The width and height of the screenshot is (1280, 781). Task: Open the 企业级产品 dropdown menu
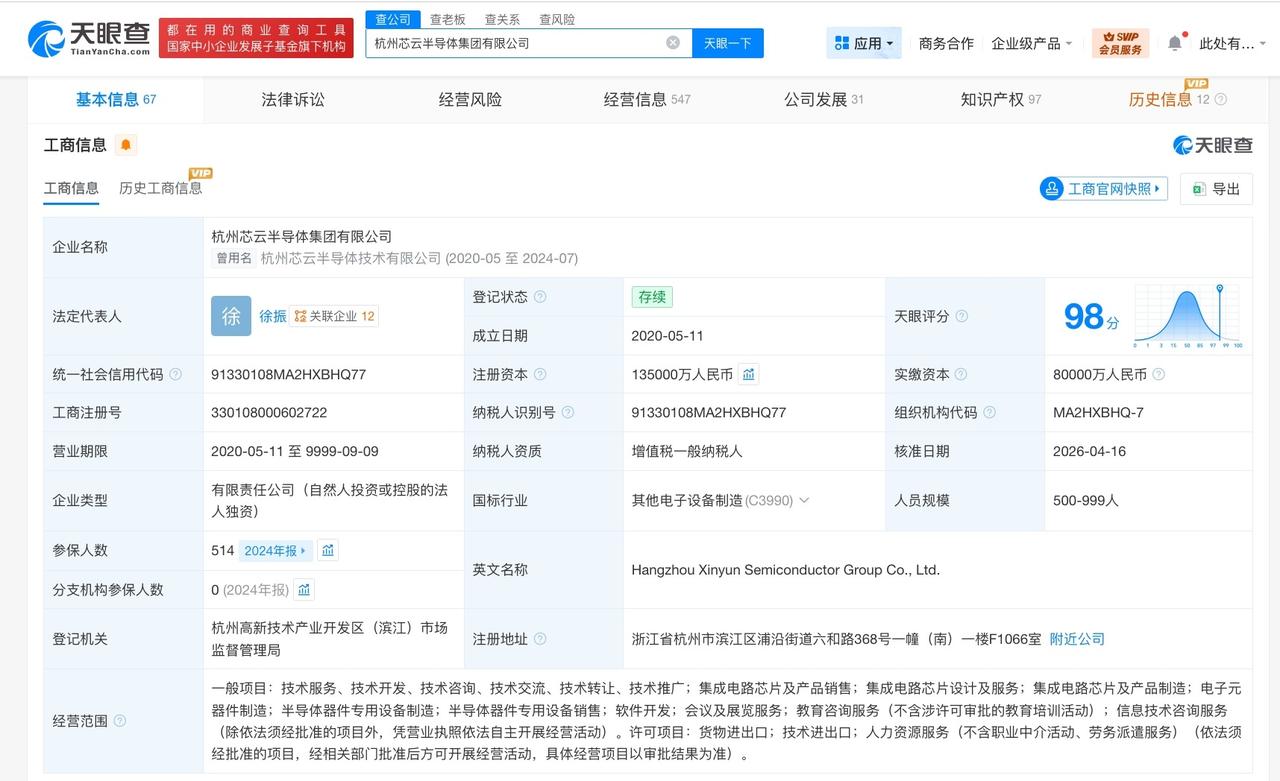point(1032,44)
